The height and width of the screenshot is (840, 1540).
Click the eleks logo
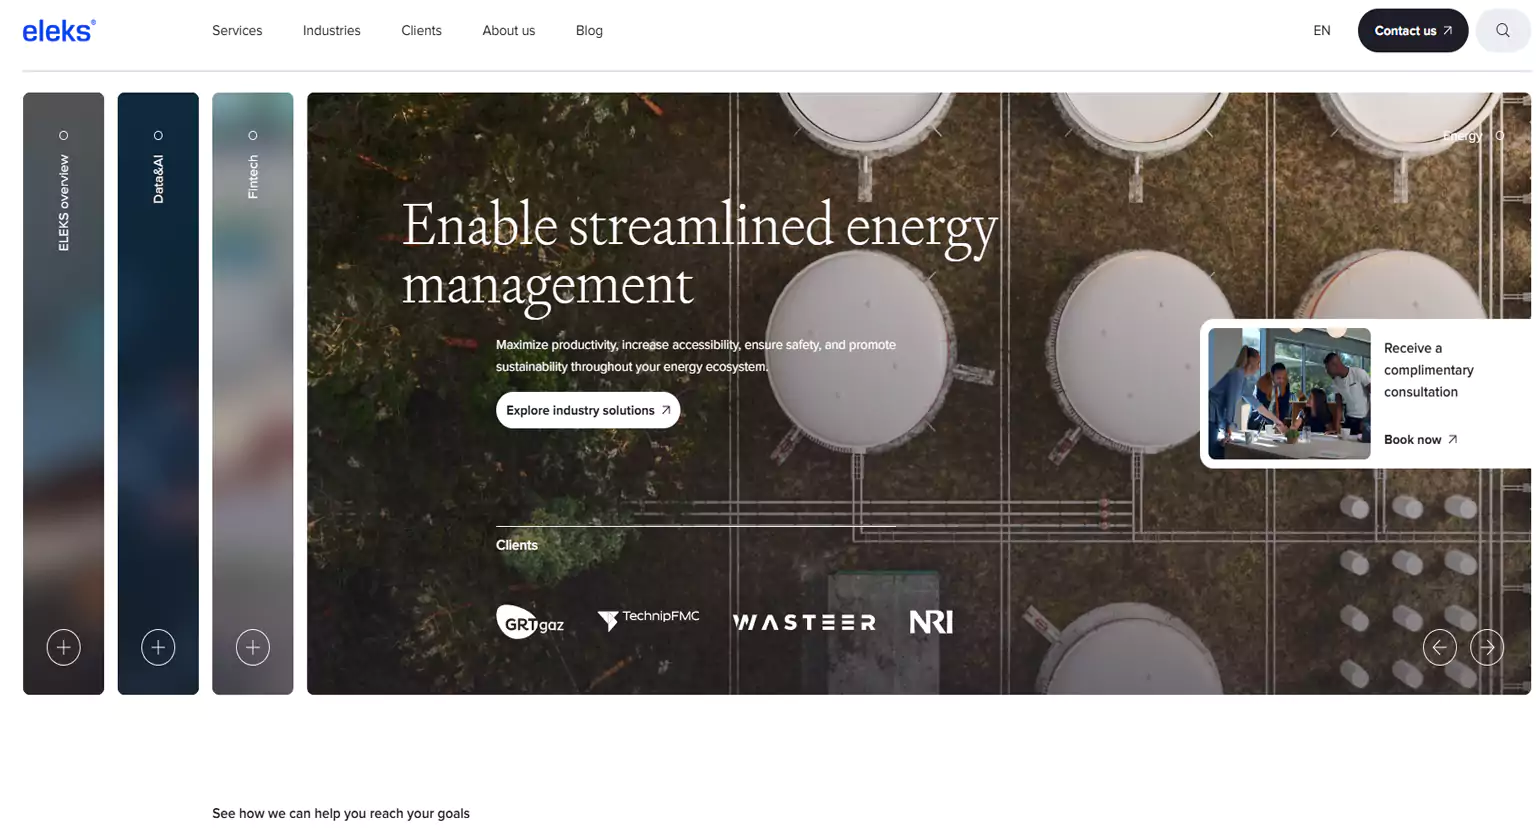point(59,31)
